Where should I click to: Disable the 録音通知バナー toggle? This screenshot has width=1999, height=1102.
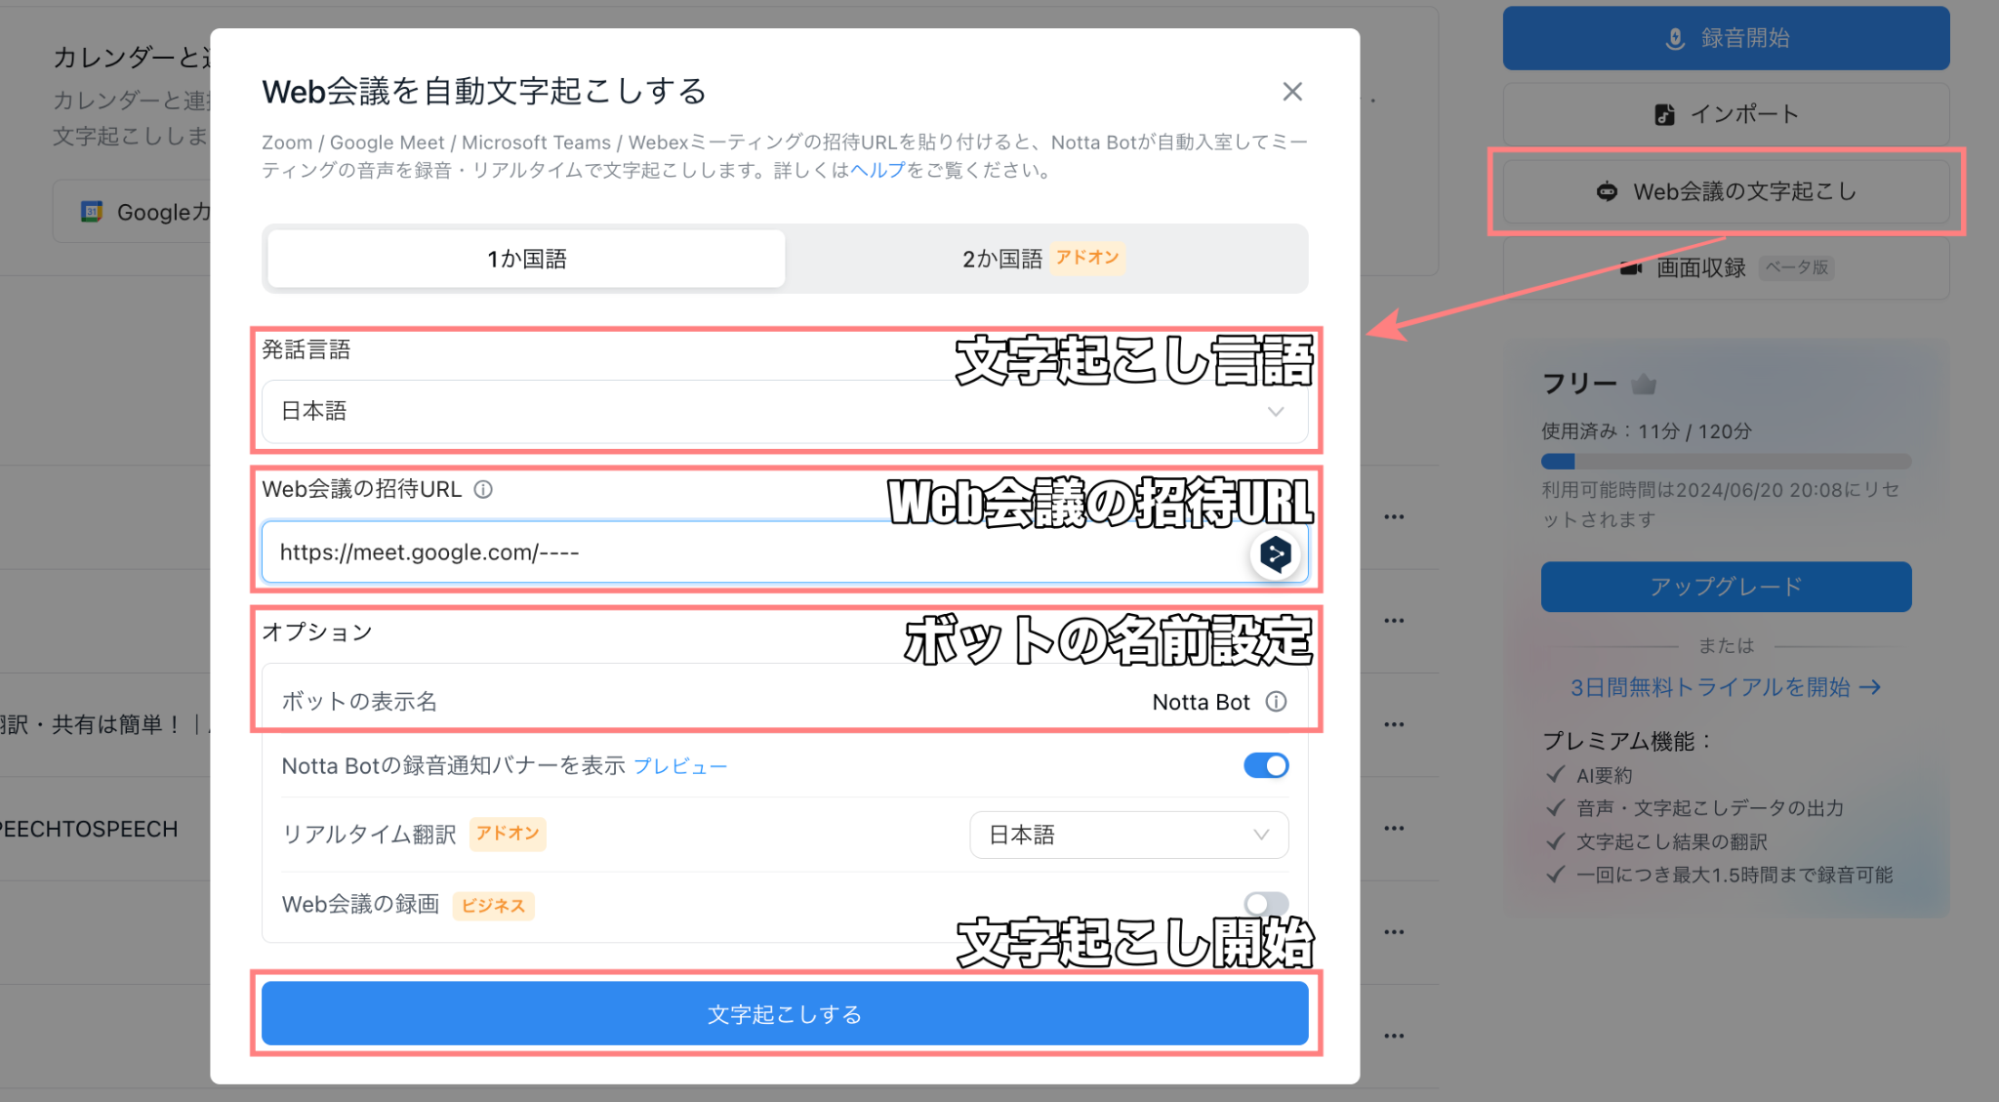point(1265,766)
